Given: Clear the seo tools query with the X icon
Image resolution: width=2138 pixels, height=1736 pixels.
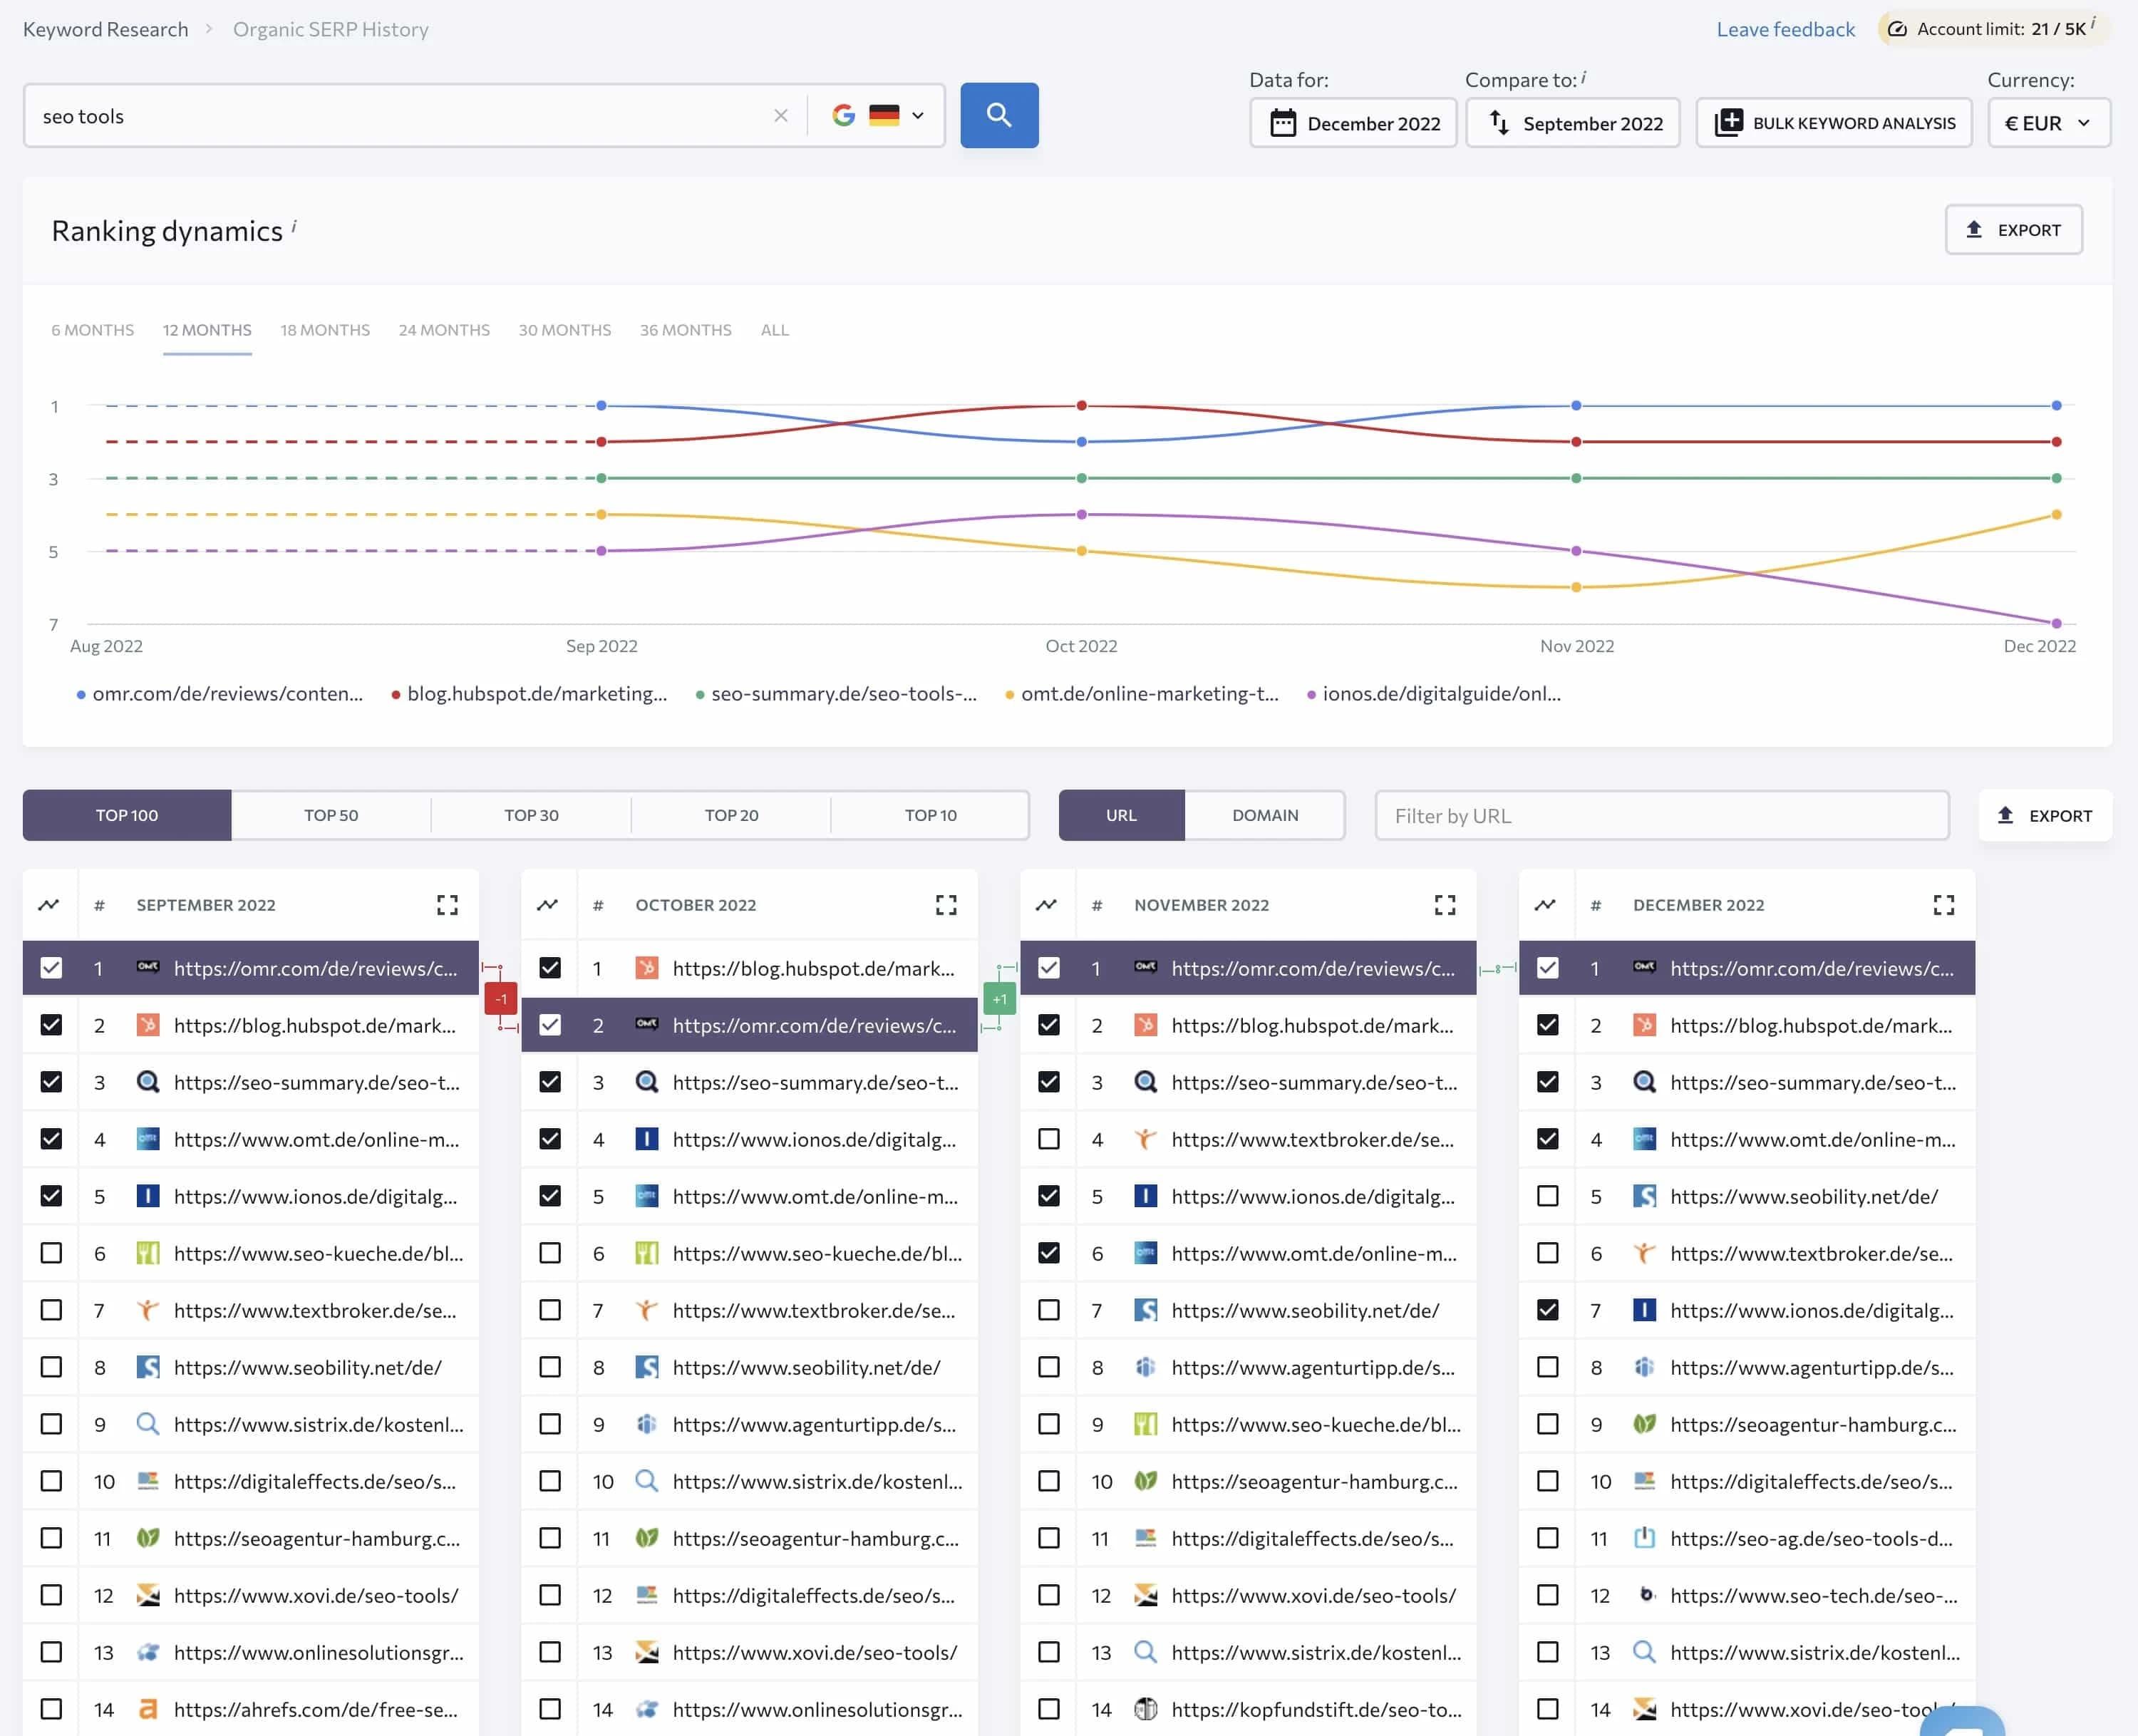Looking at the screenshot, I should pyautogui.click(x=780, y=115).
